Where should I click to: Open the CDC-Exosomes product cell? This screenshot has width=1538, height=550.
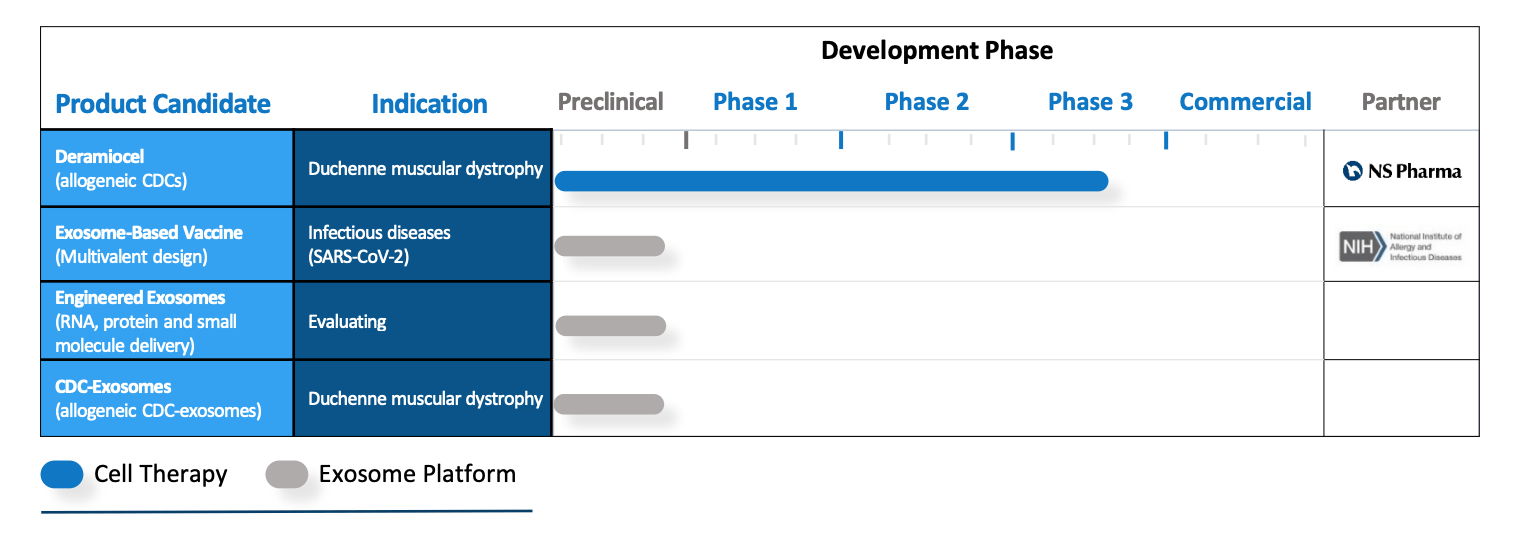pyautogui.click(x=167, y=398)
